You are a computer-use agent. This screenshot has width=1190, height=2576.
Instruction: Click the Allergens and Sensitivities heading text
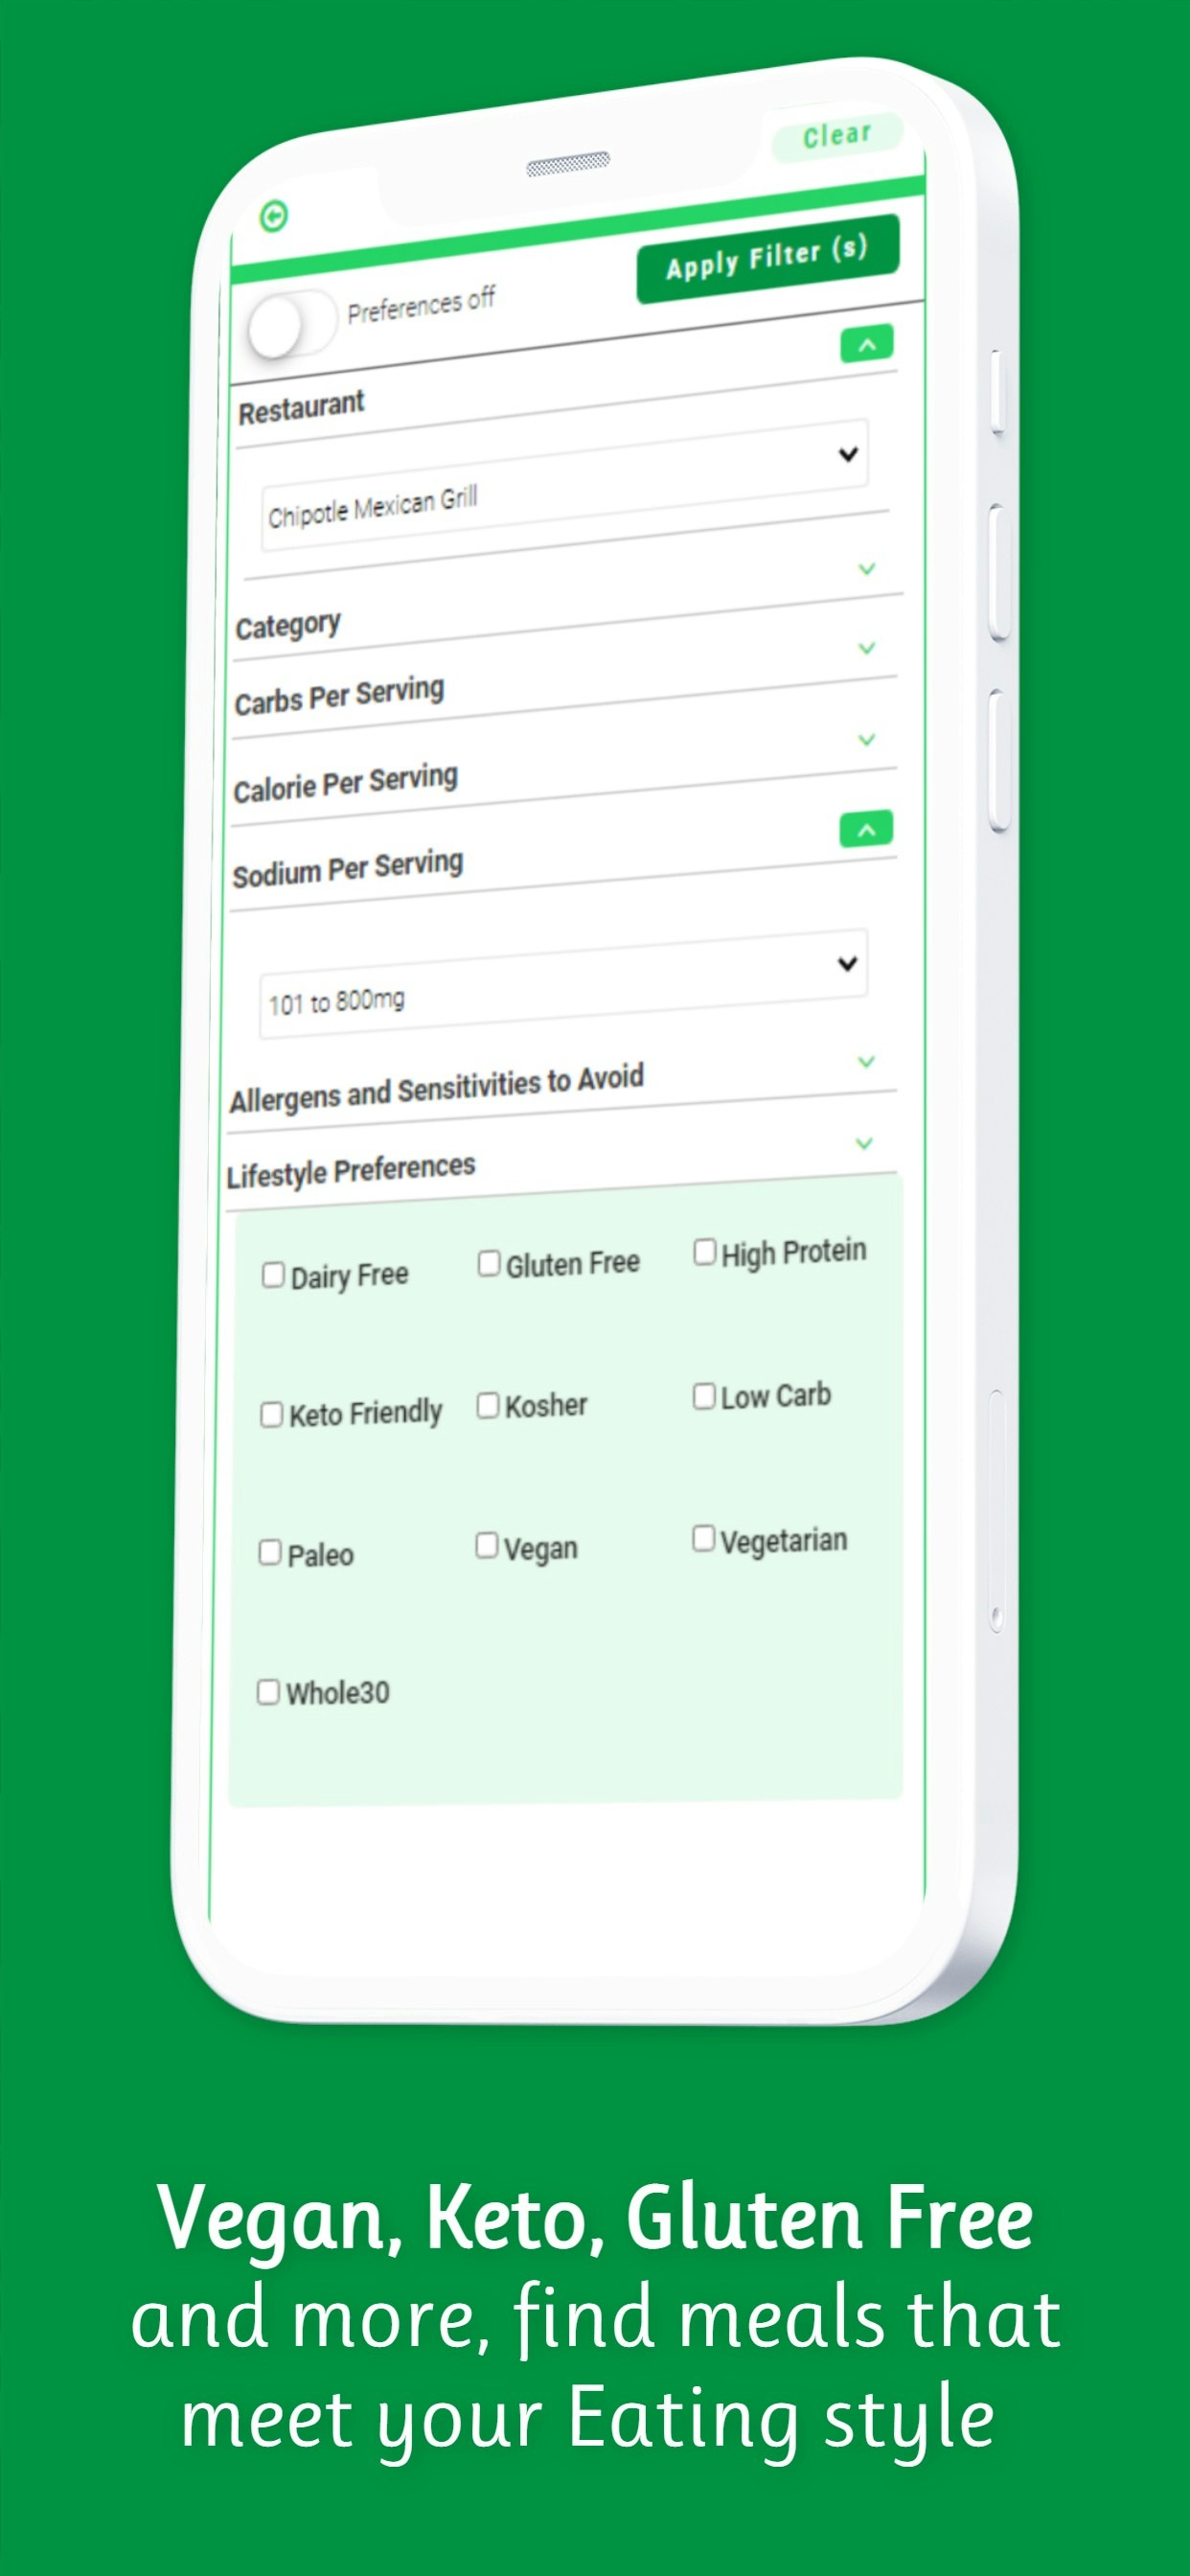click(436, 1088)
